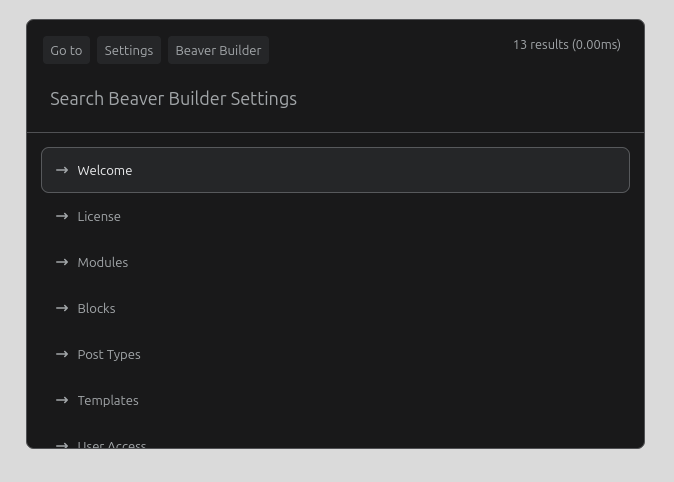
Task: Click the arrow icon beside Welcome
Action: pos(62,170)
